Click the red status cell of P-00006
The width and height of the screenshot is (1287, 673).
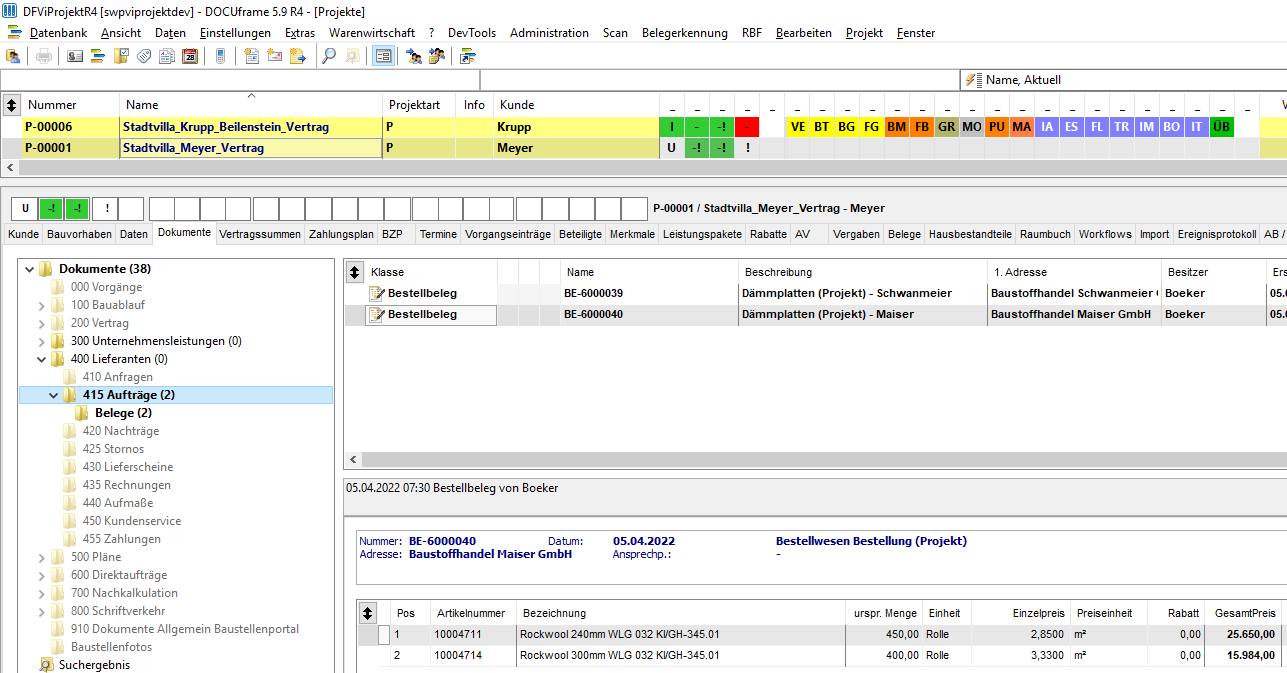(747, 127)
